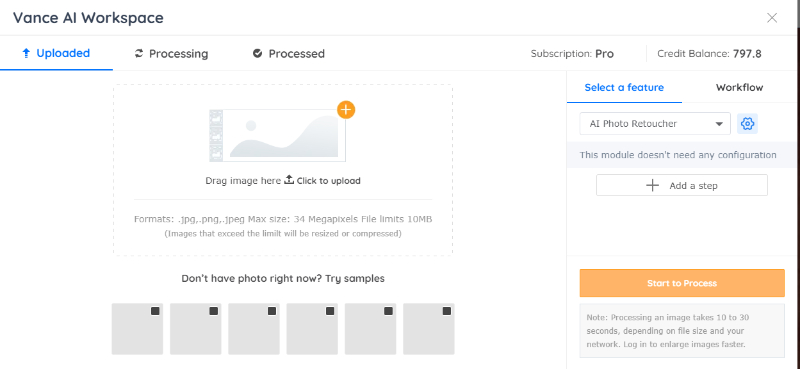Switch to the Workflow tab
This screenshot has height=369, width=800.
coord(739,87)
